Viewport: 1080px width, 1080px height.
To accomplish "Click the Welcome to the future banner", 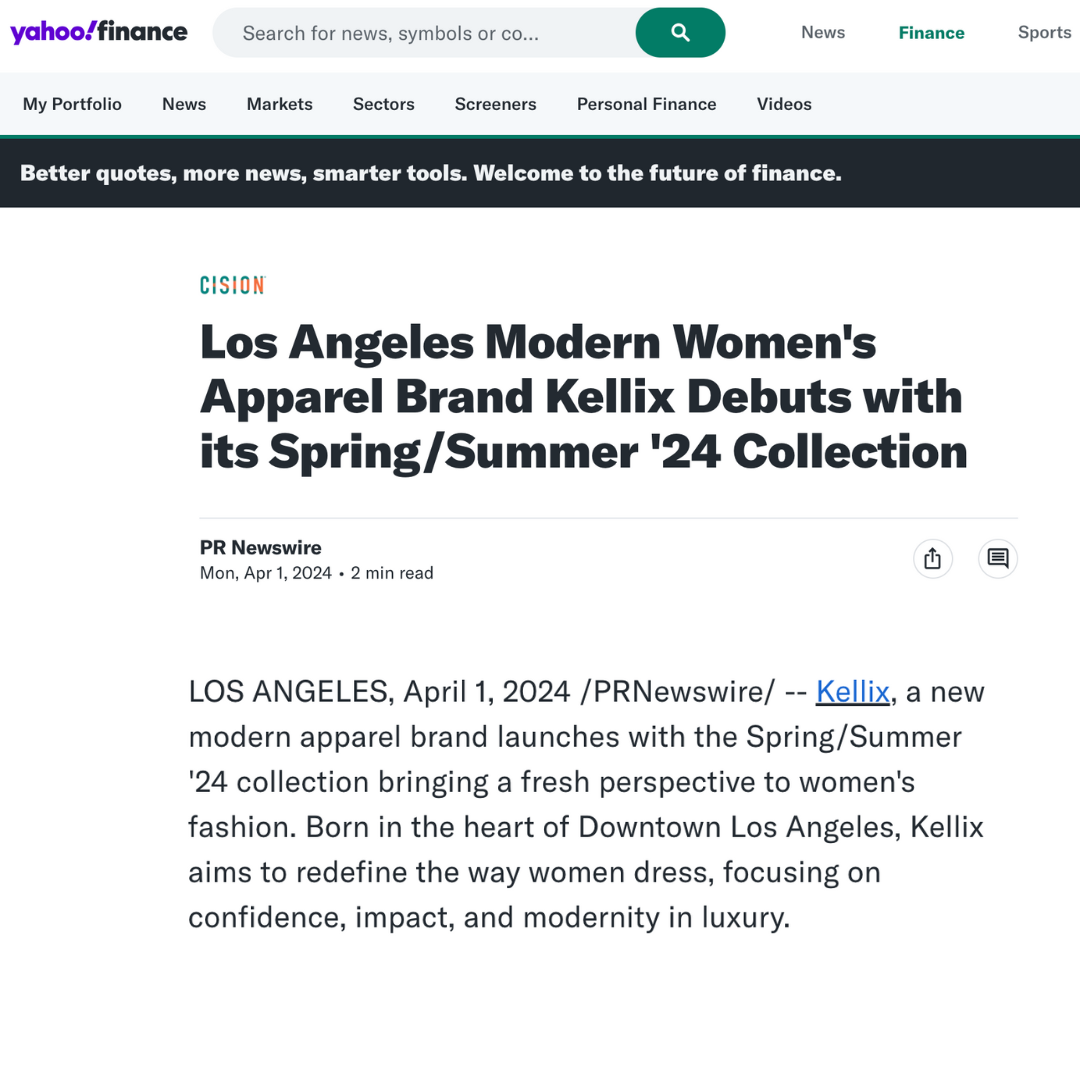I will tap(431, 173).
